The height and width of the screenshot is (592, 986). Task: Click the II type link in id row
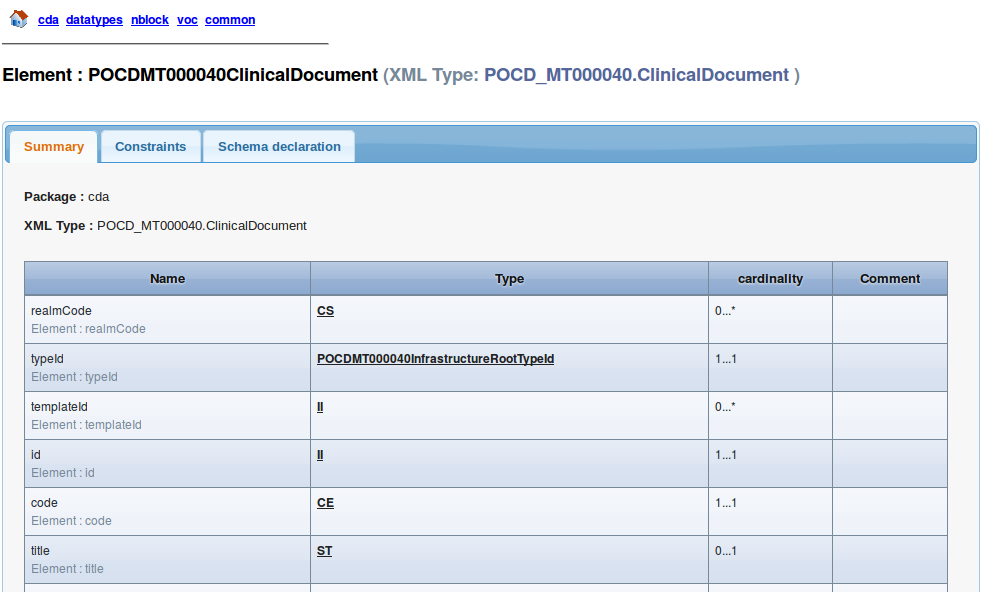point(320,455)
